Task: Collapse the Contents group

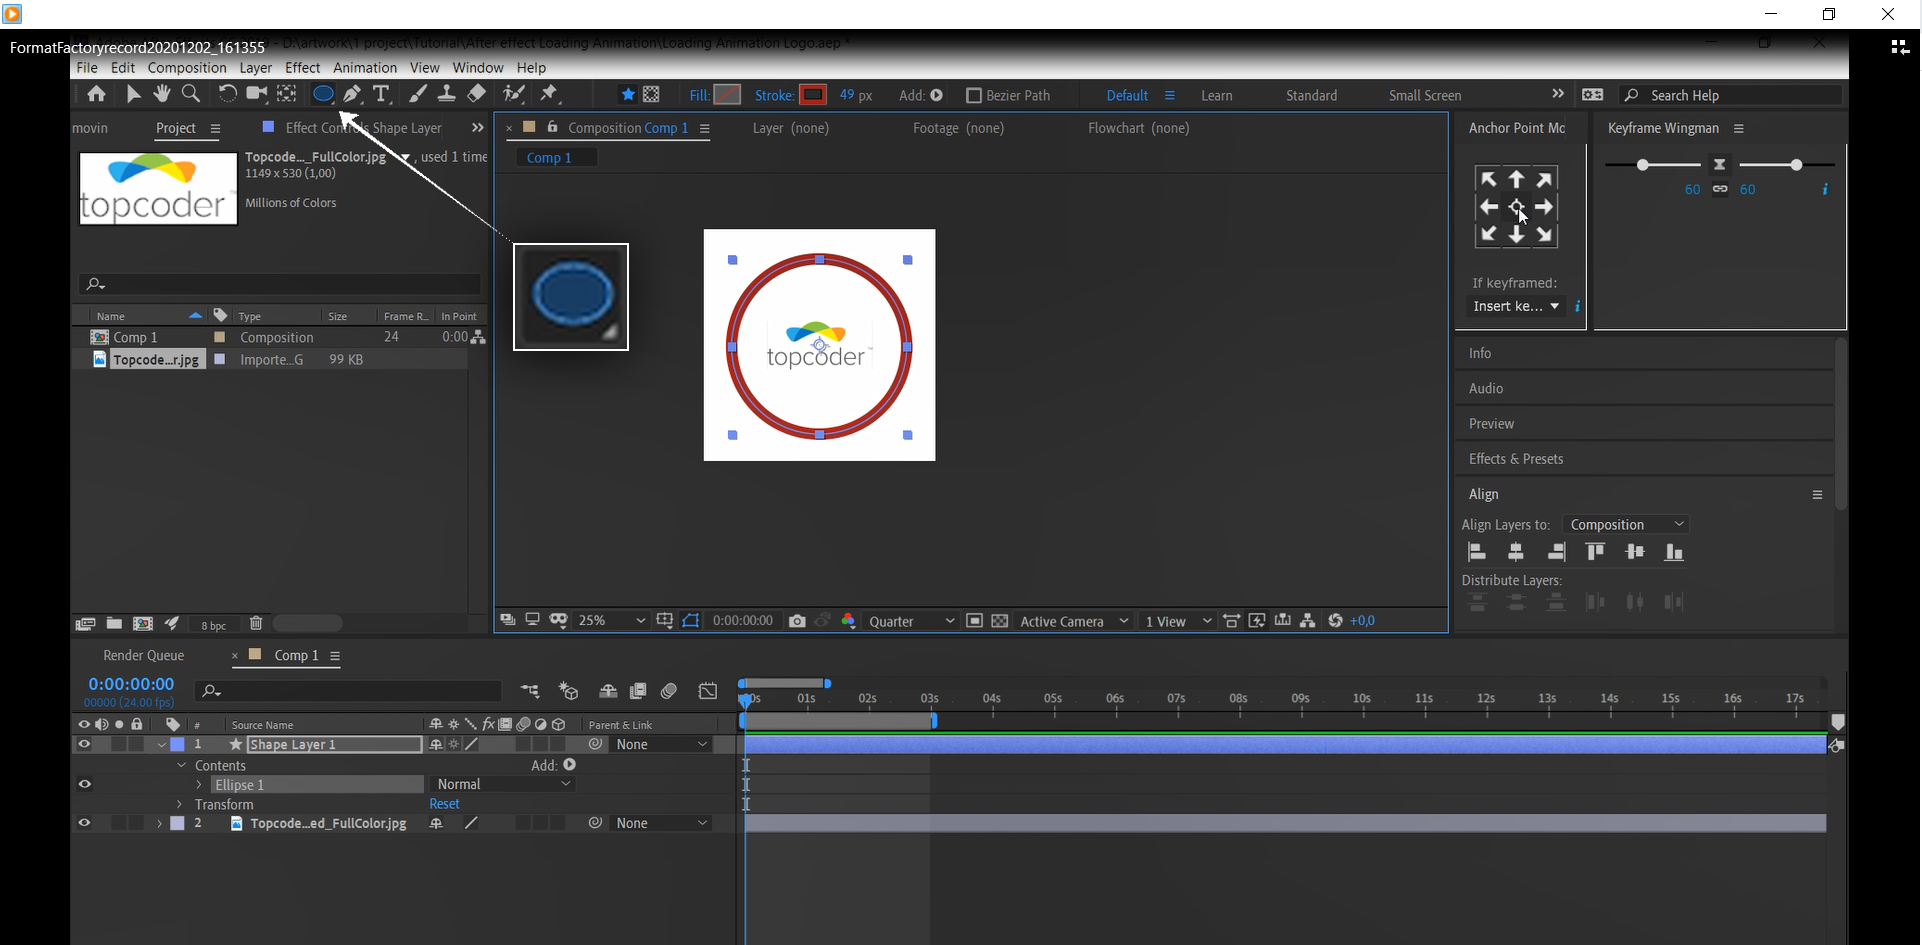Action: click(181, 765)
